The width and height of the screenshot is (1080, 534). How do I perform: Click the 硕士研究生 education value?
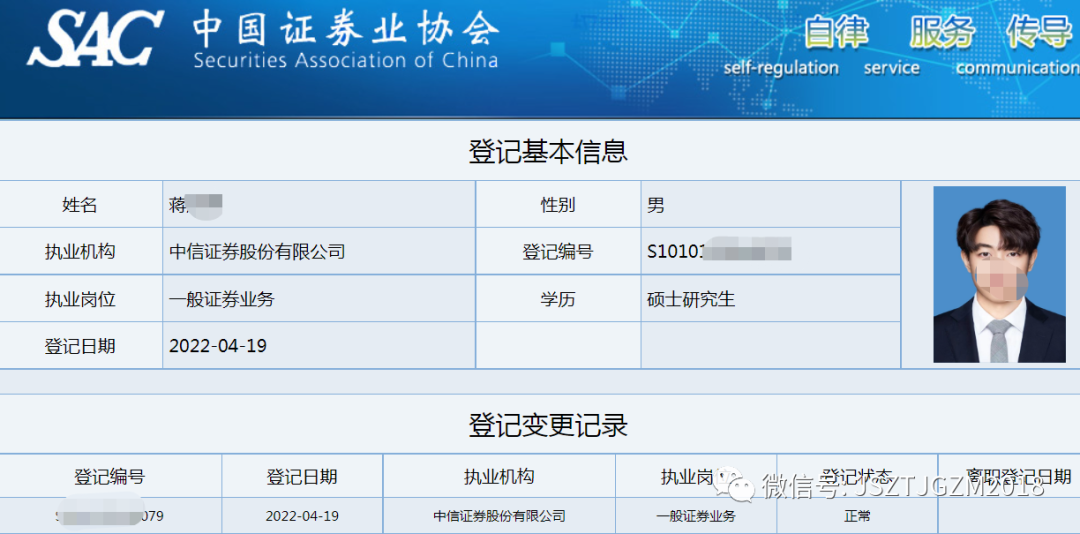tap(691, 299)
